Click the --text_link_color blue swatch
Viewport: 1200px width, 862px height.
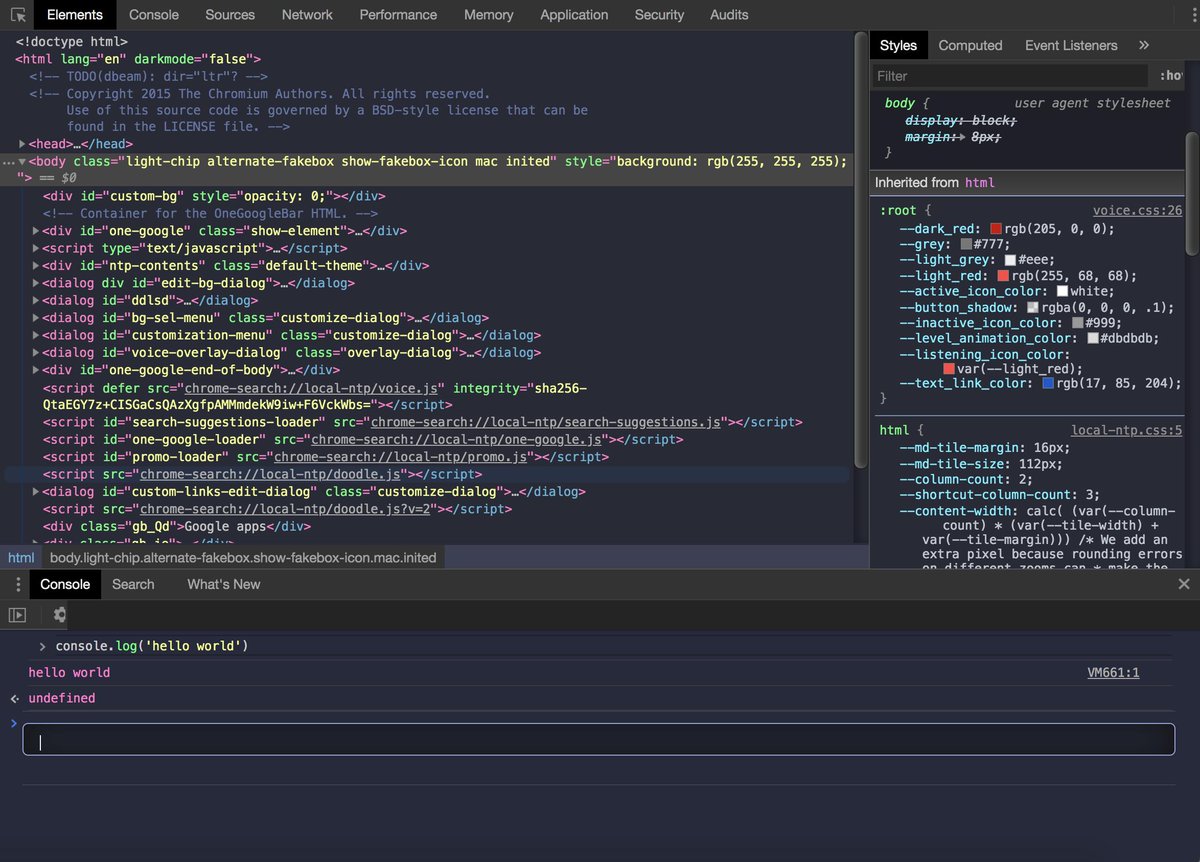1048,383
